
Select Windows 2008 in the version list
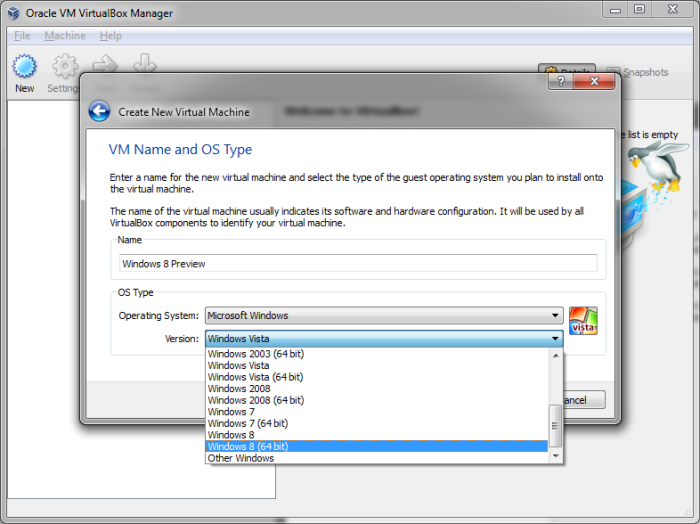click(377, 389)
